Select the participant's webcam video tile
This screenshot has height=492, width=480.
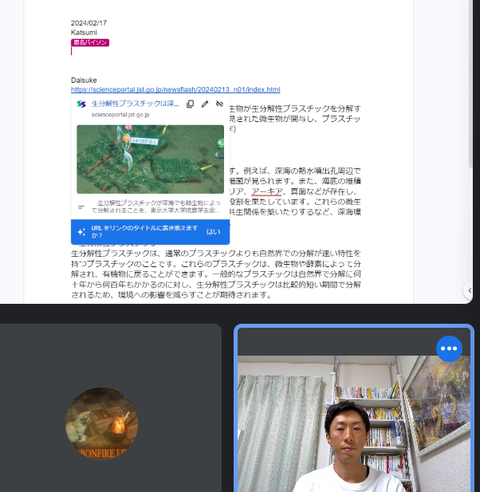(x=354, y=409)
